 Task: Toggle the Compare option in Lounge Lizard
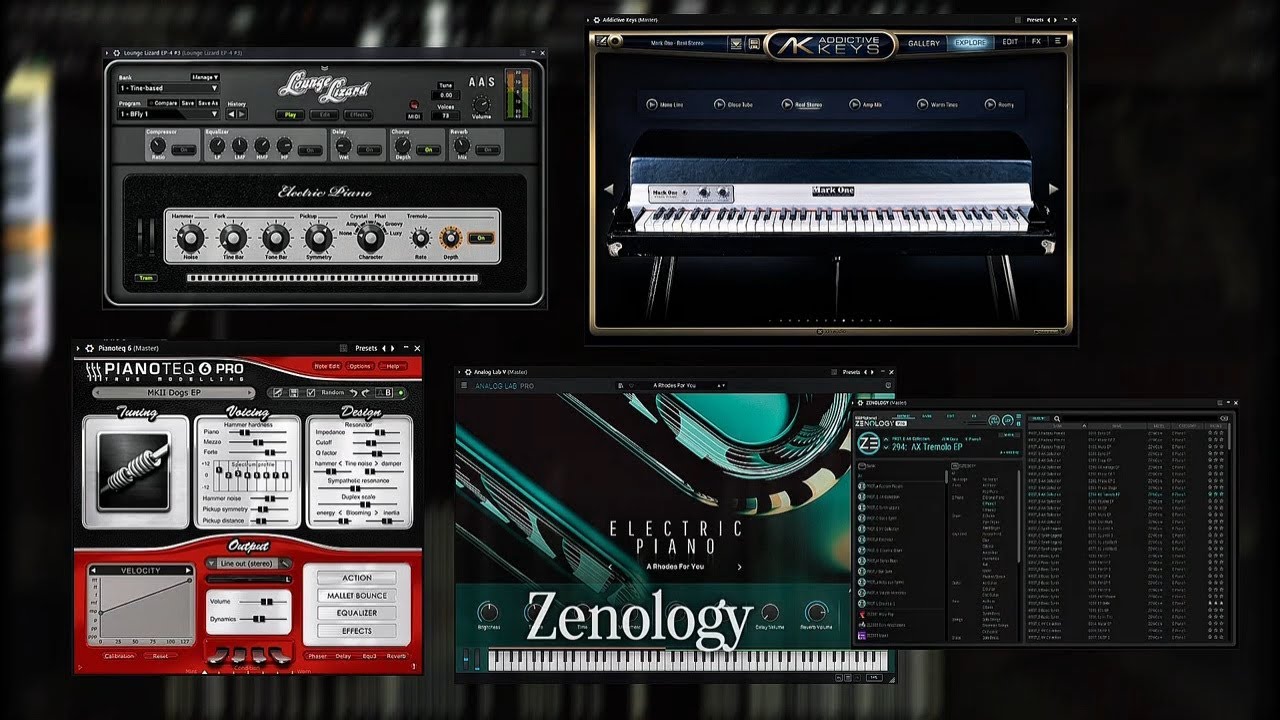pos(163,103)
